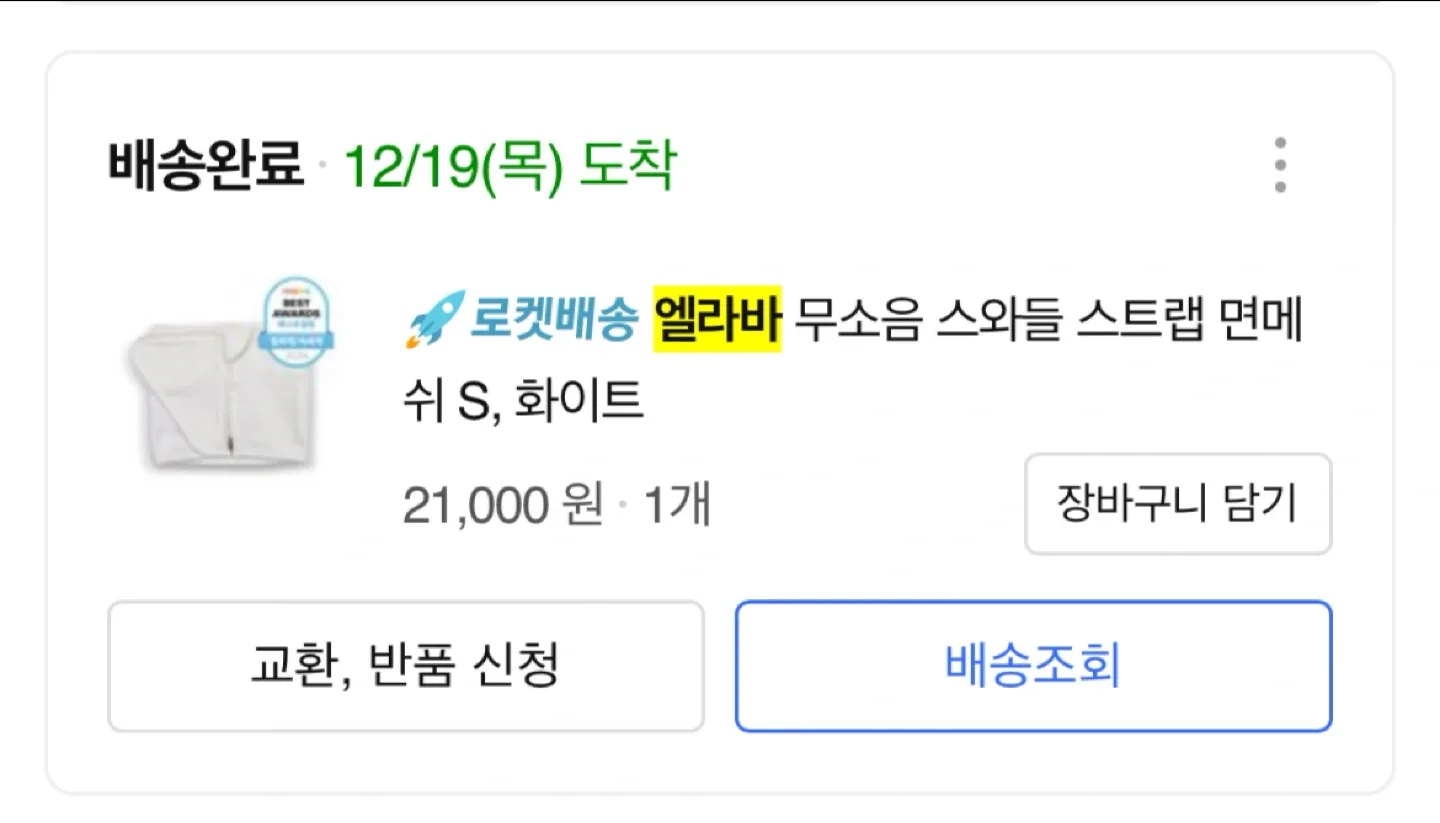Tap the 1개 quantity label
Viewport: 1440px width, 823px height.
(x=676, y=506)
